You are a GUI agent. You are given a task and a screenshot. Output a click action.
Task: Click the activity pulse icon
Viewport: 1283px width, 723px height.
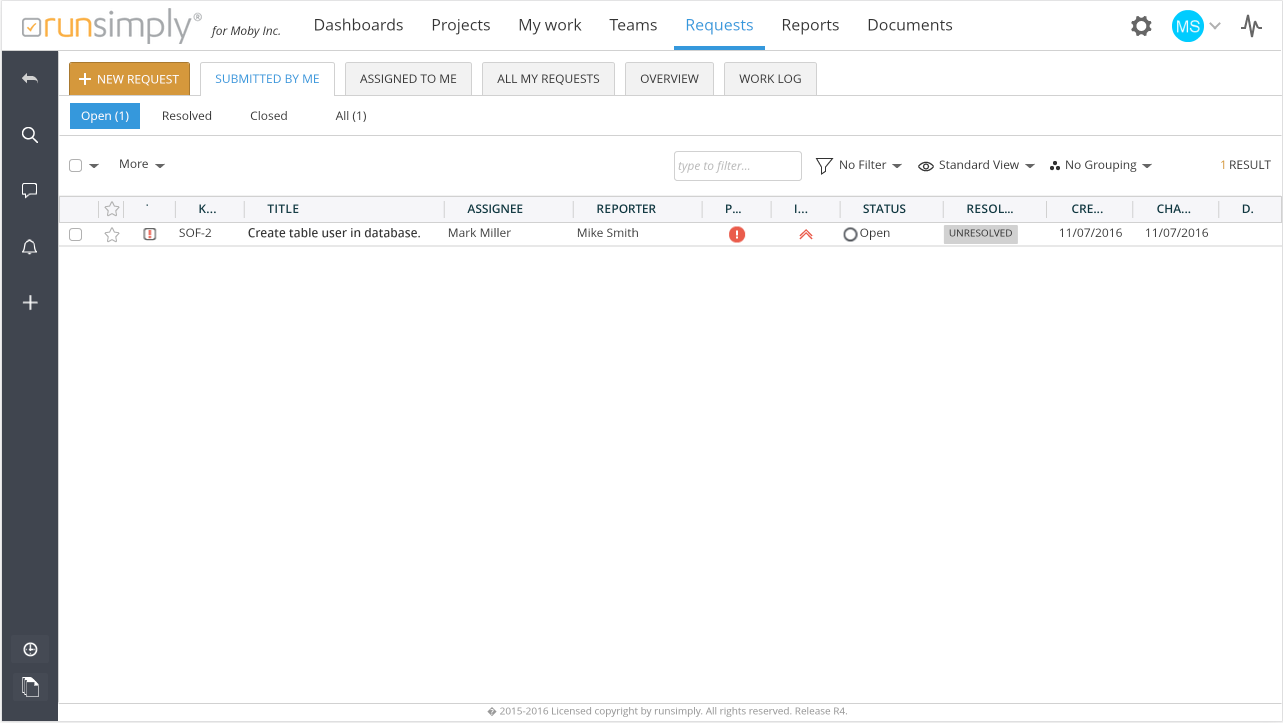coord(1251,26)
